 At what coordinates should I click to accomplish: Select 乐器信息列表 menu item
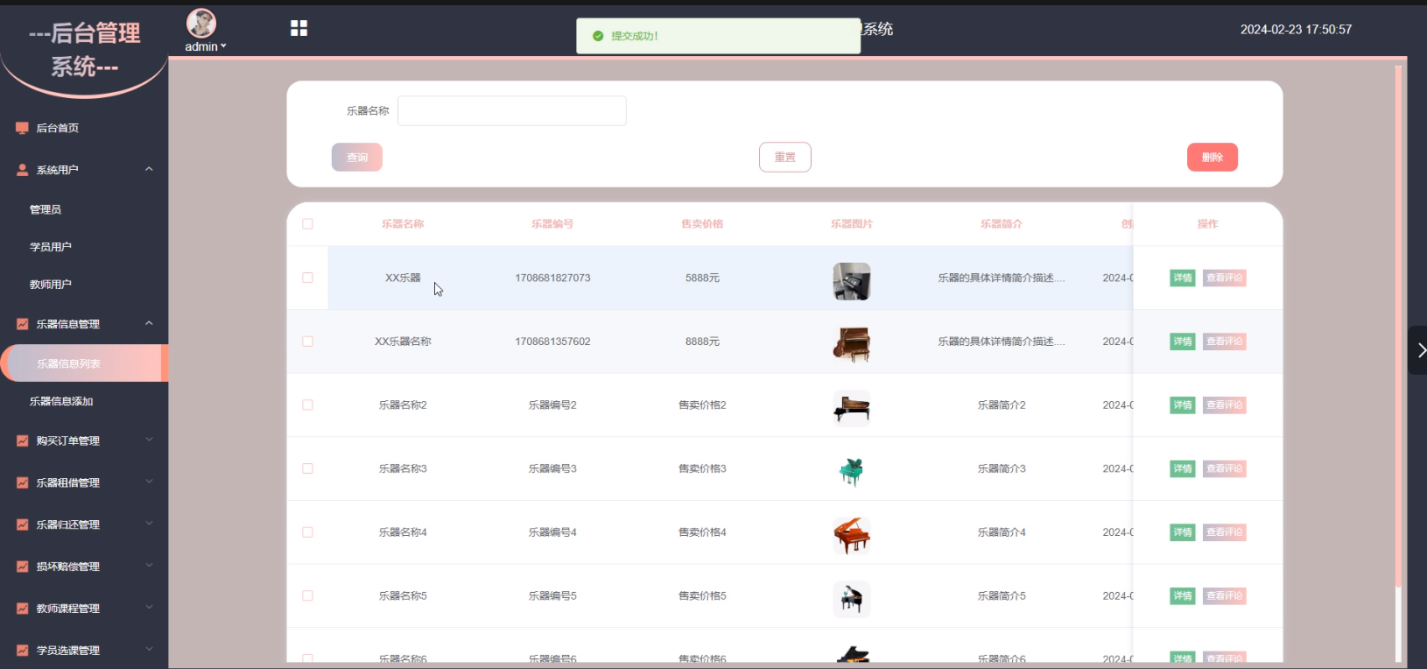pos(84,364)
